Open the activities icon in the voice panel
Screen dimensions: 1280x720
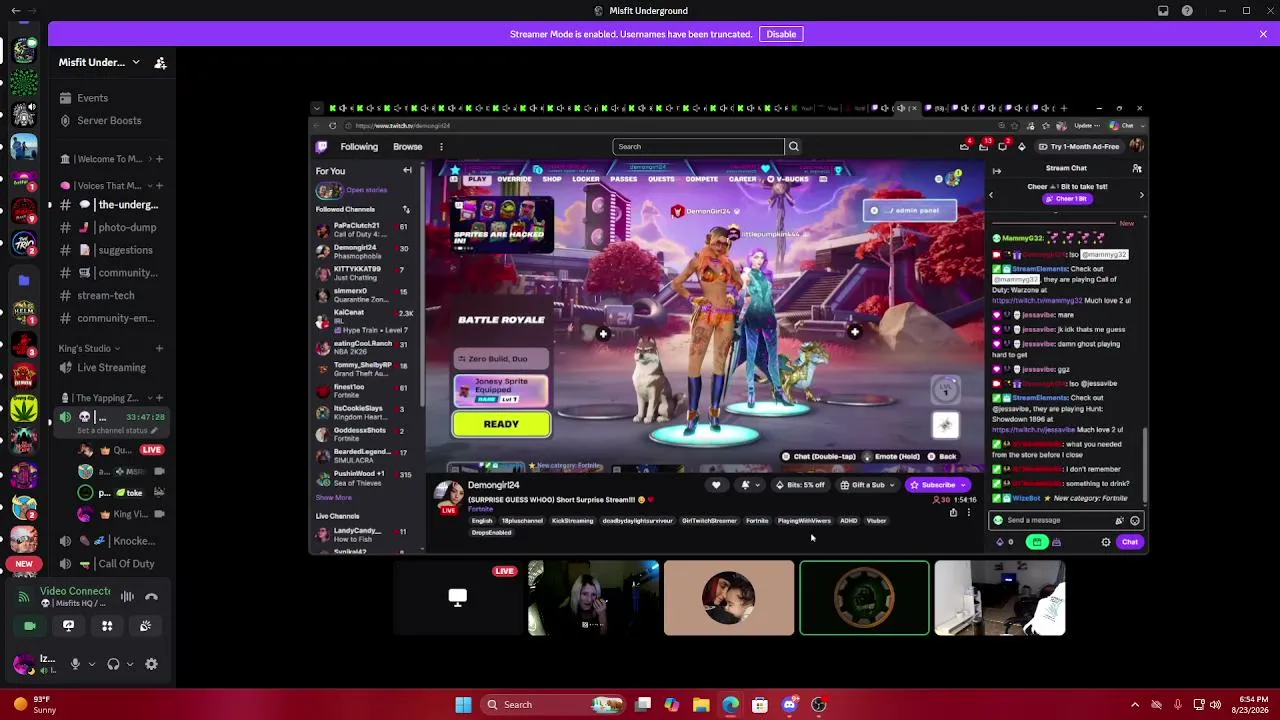point(107,626)
